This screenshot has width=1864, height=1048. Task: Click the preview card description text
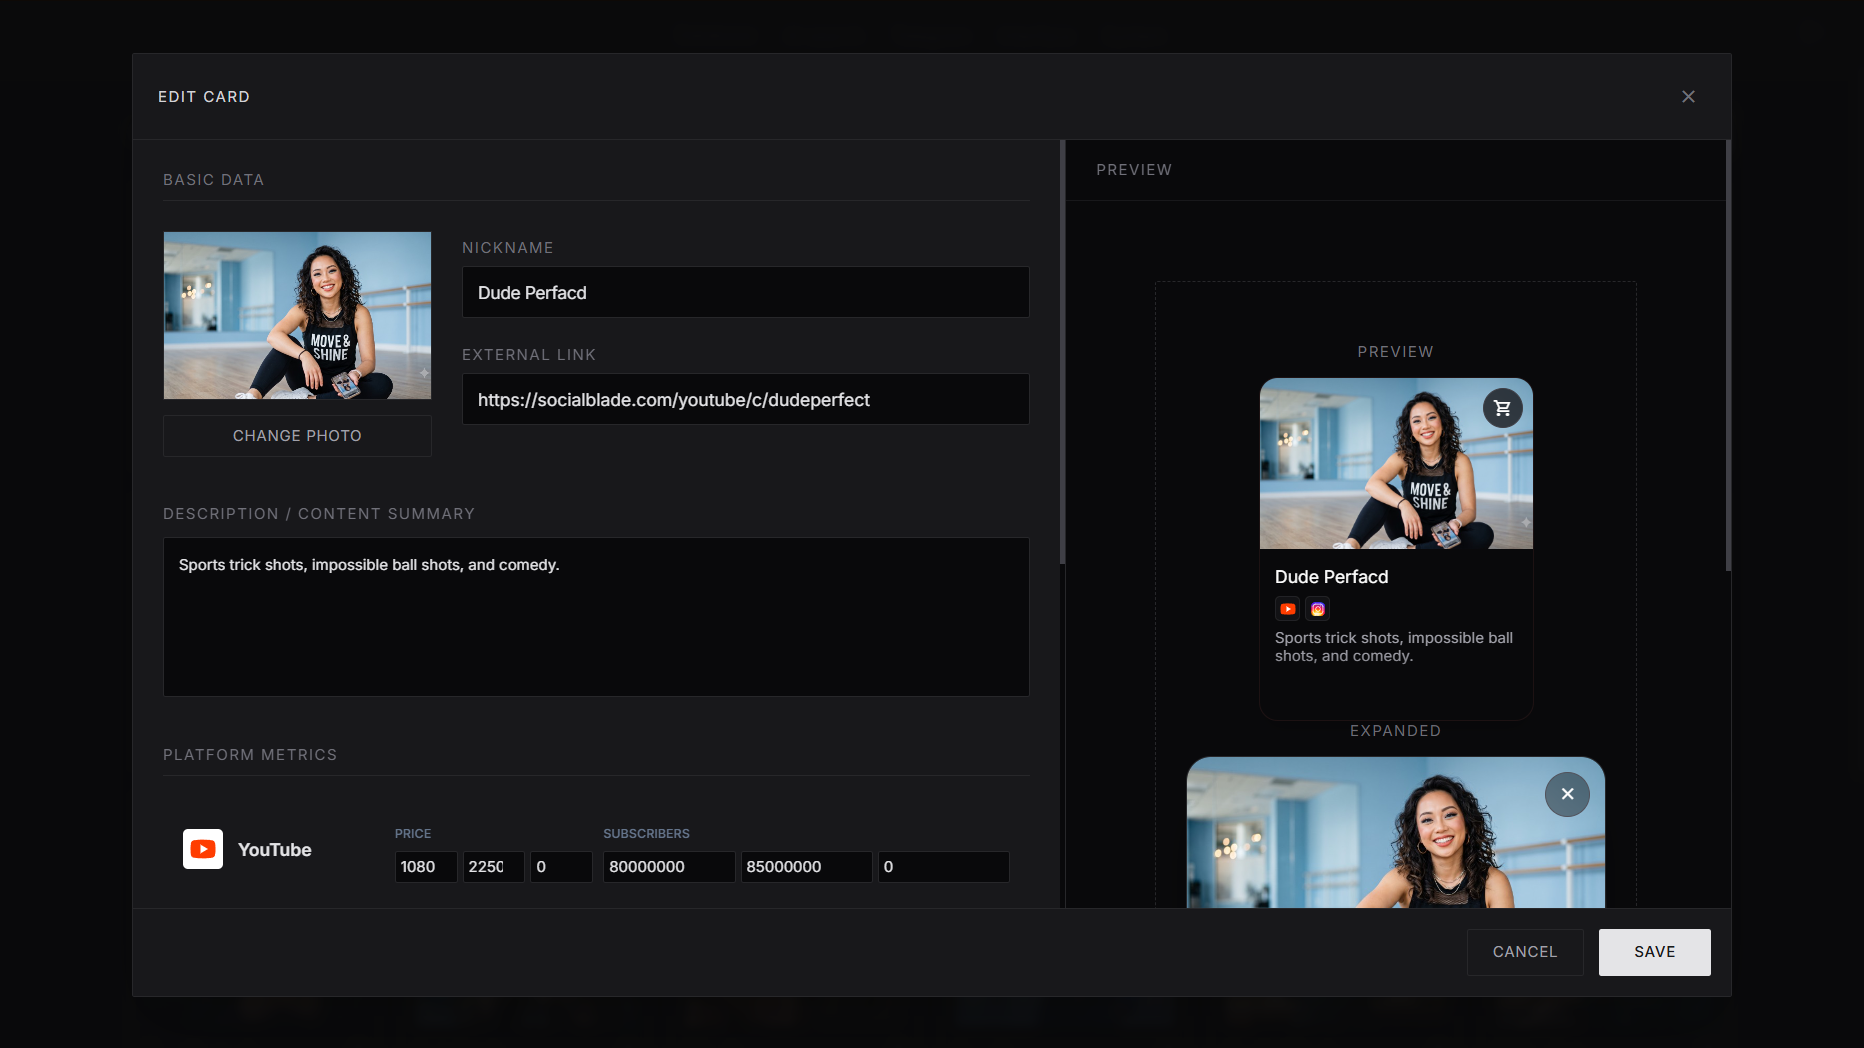[1394, 647]
